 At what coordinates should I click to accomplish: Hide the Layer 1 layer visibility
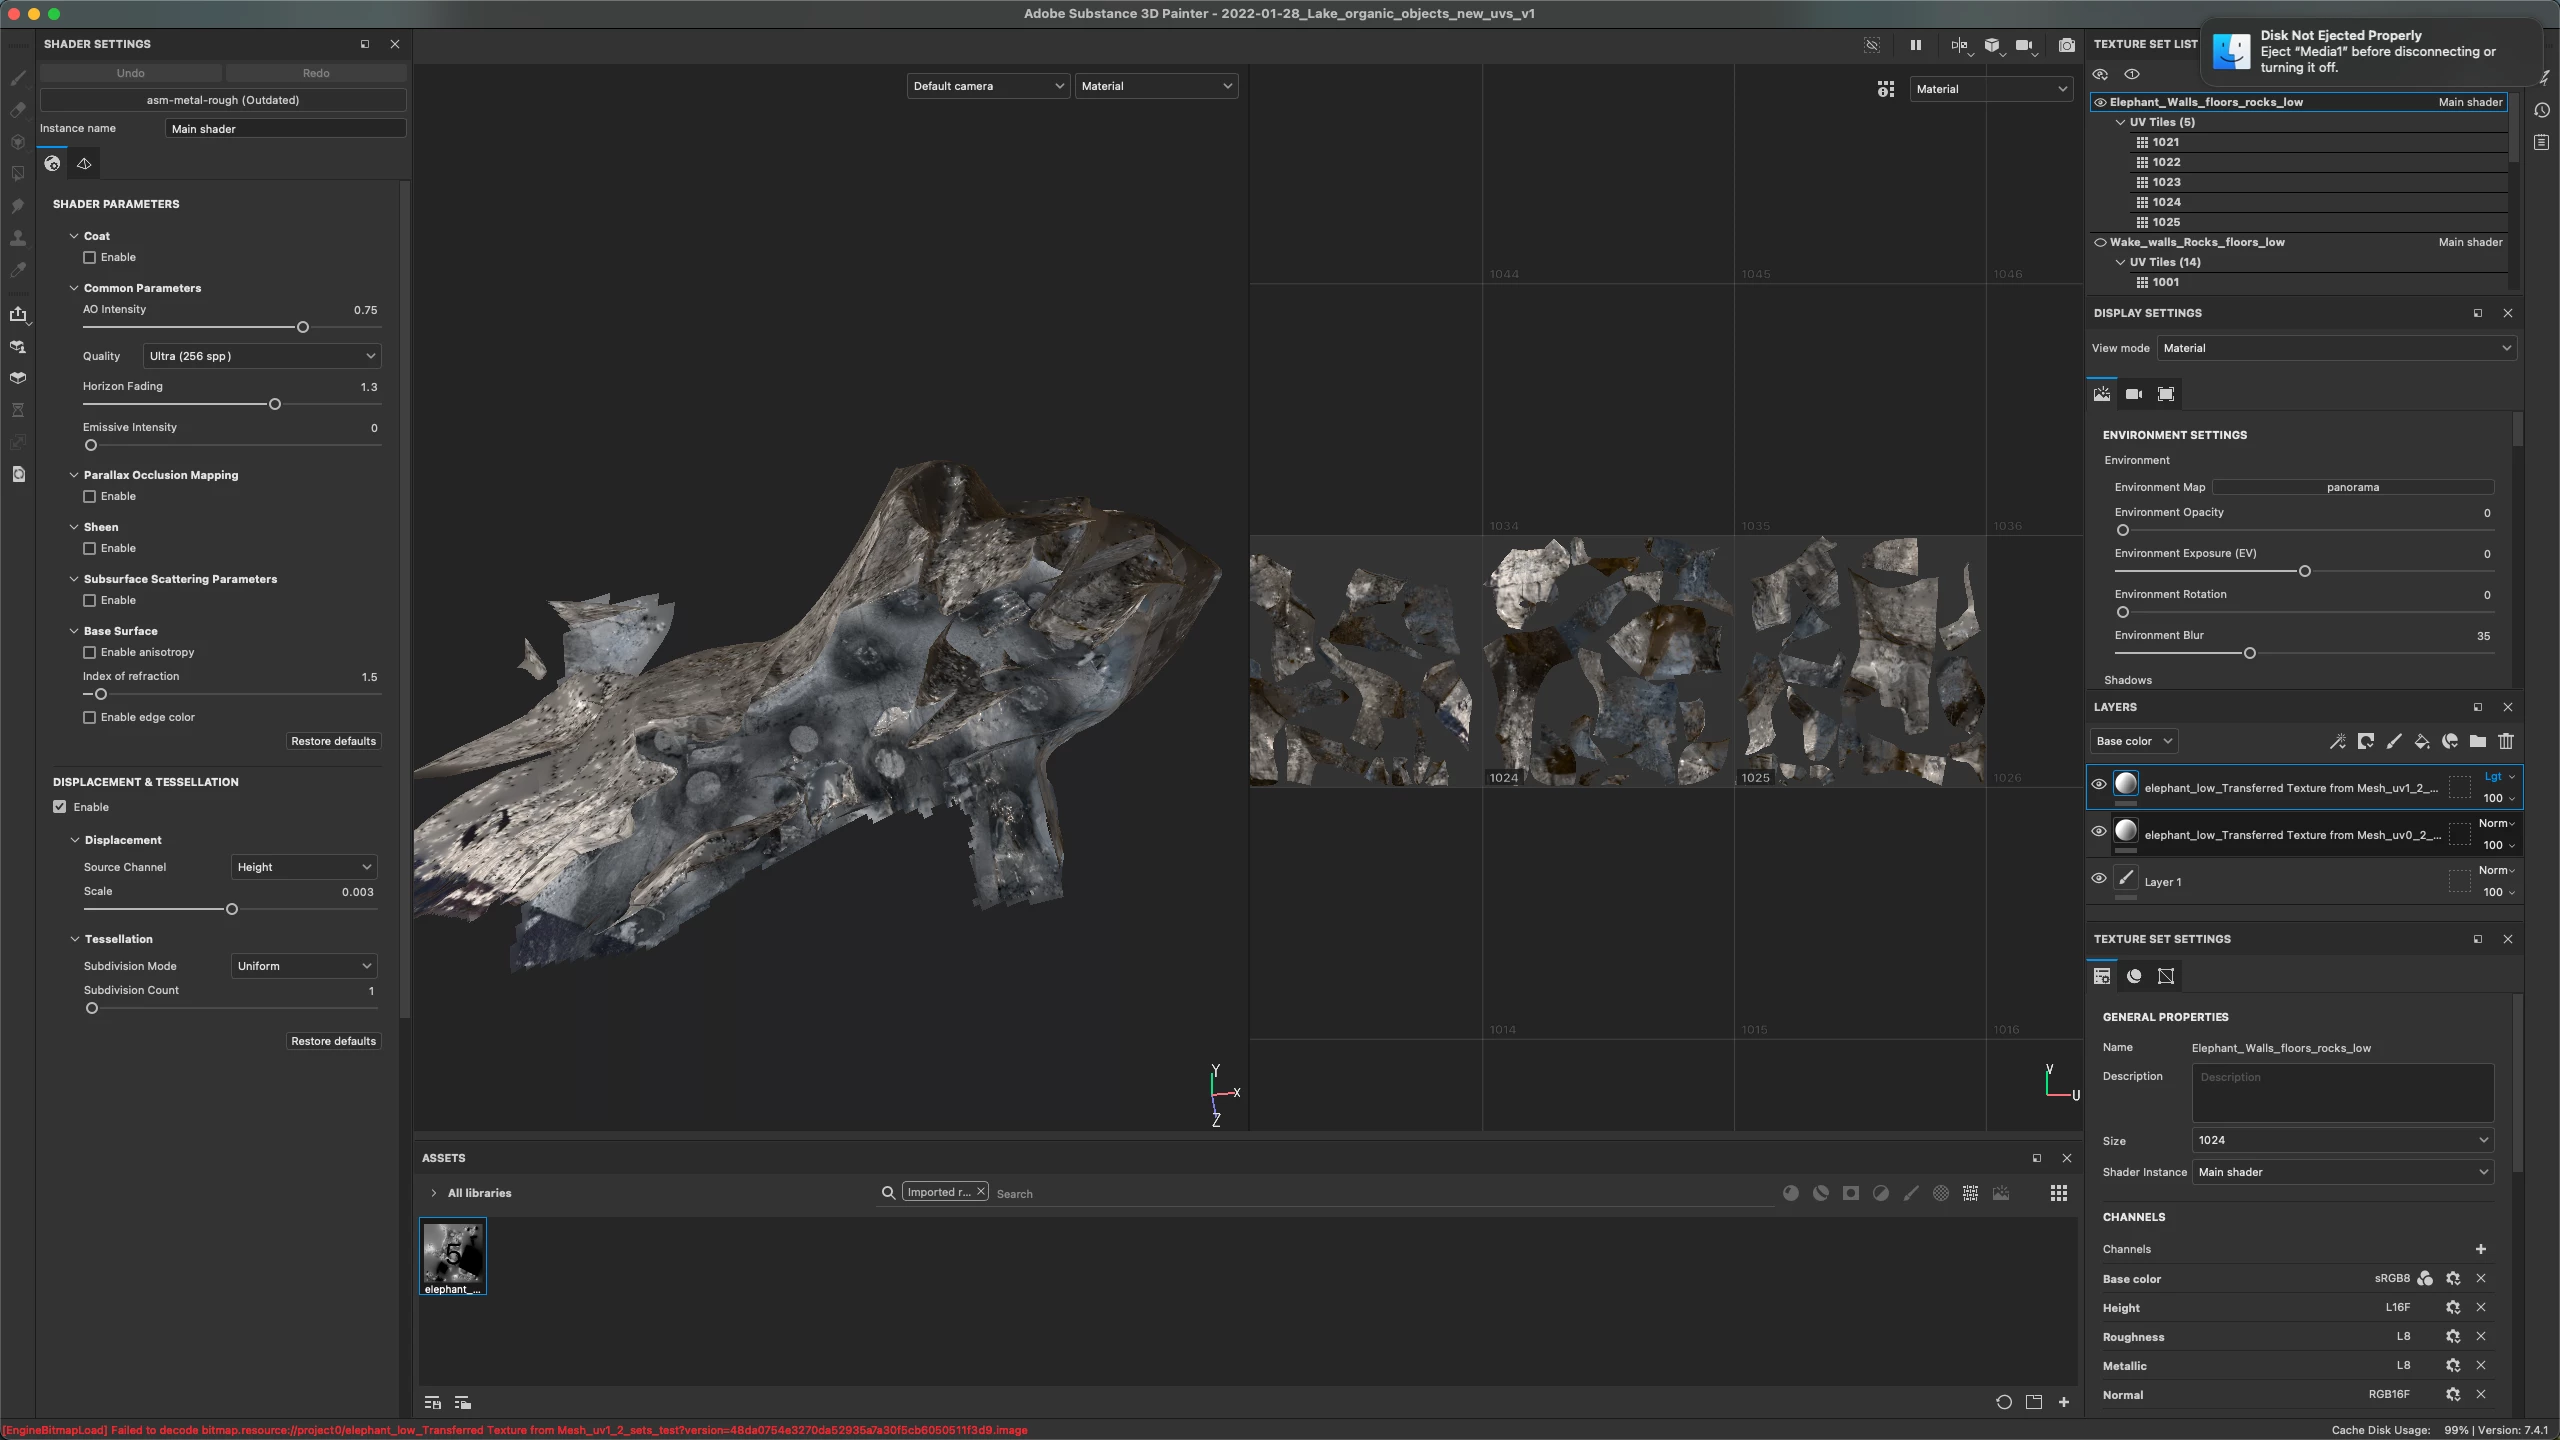pos(2099,879)
